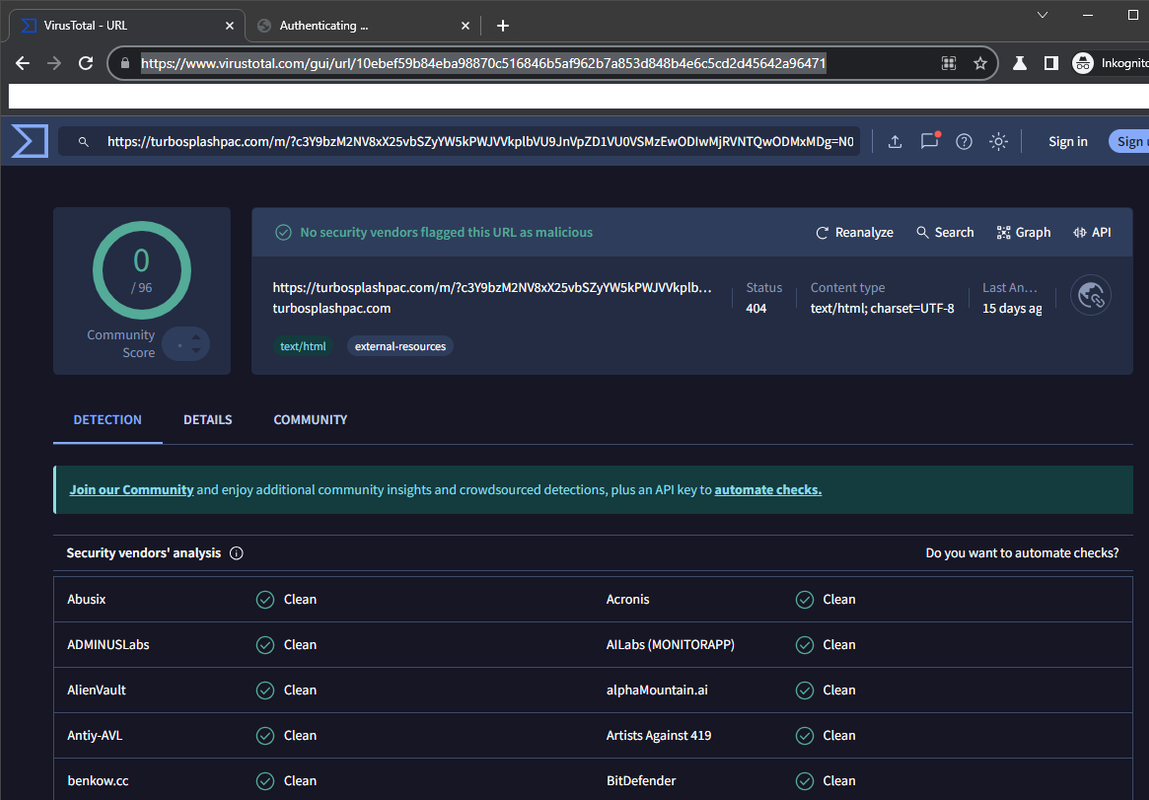Click the API button

pos(1092,232)
